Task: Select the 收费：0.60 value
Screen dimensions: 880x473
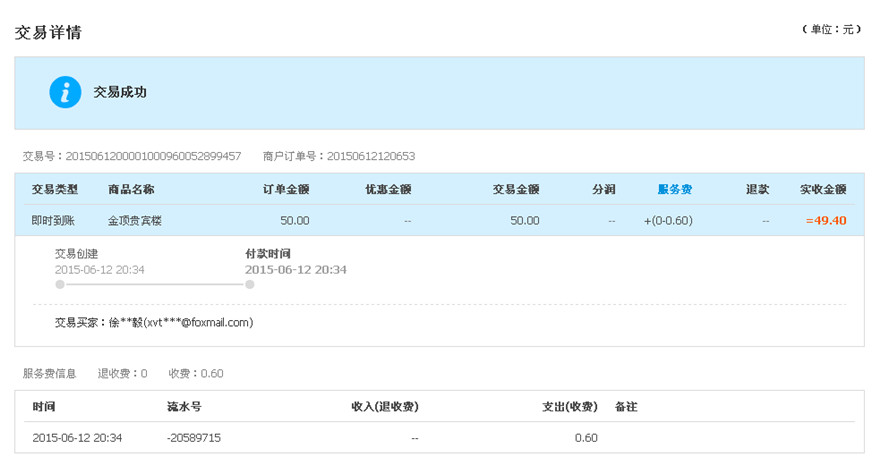Action: pos(196,374)
